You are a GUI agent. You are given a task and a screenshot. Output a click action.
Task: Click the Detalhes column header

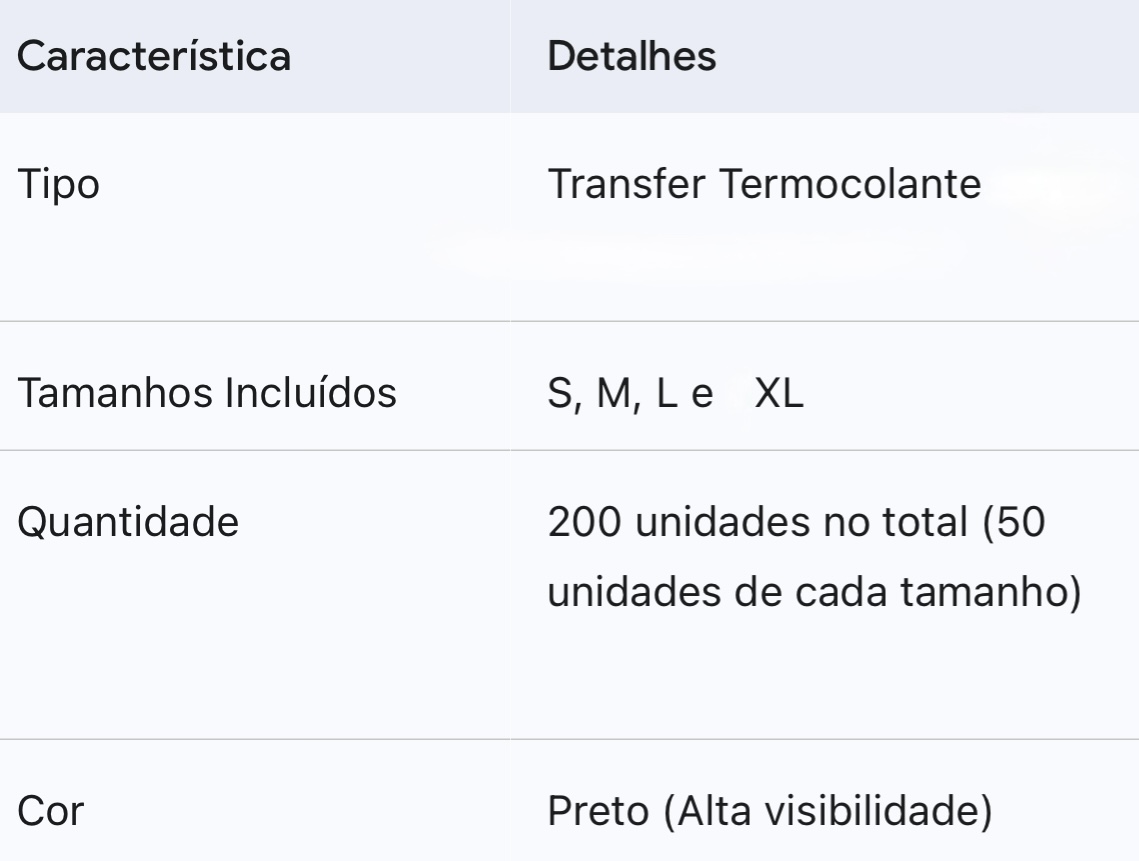632,56
